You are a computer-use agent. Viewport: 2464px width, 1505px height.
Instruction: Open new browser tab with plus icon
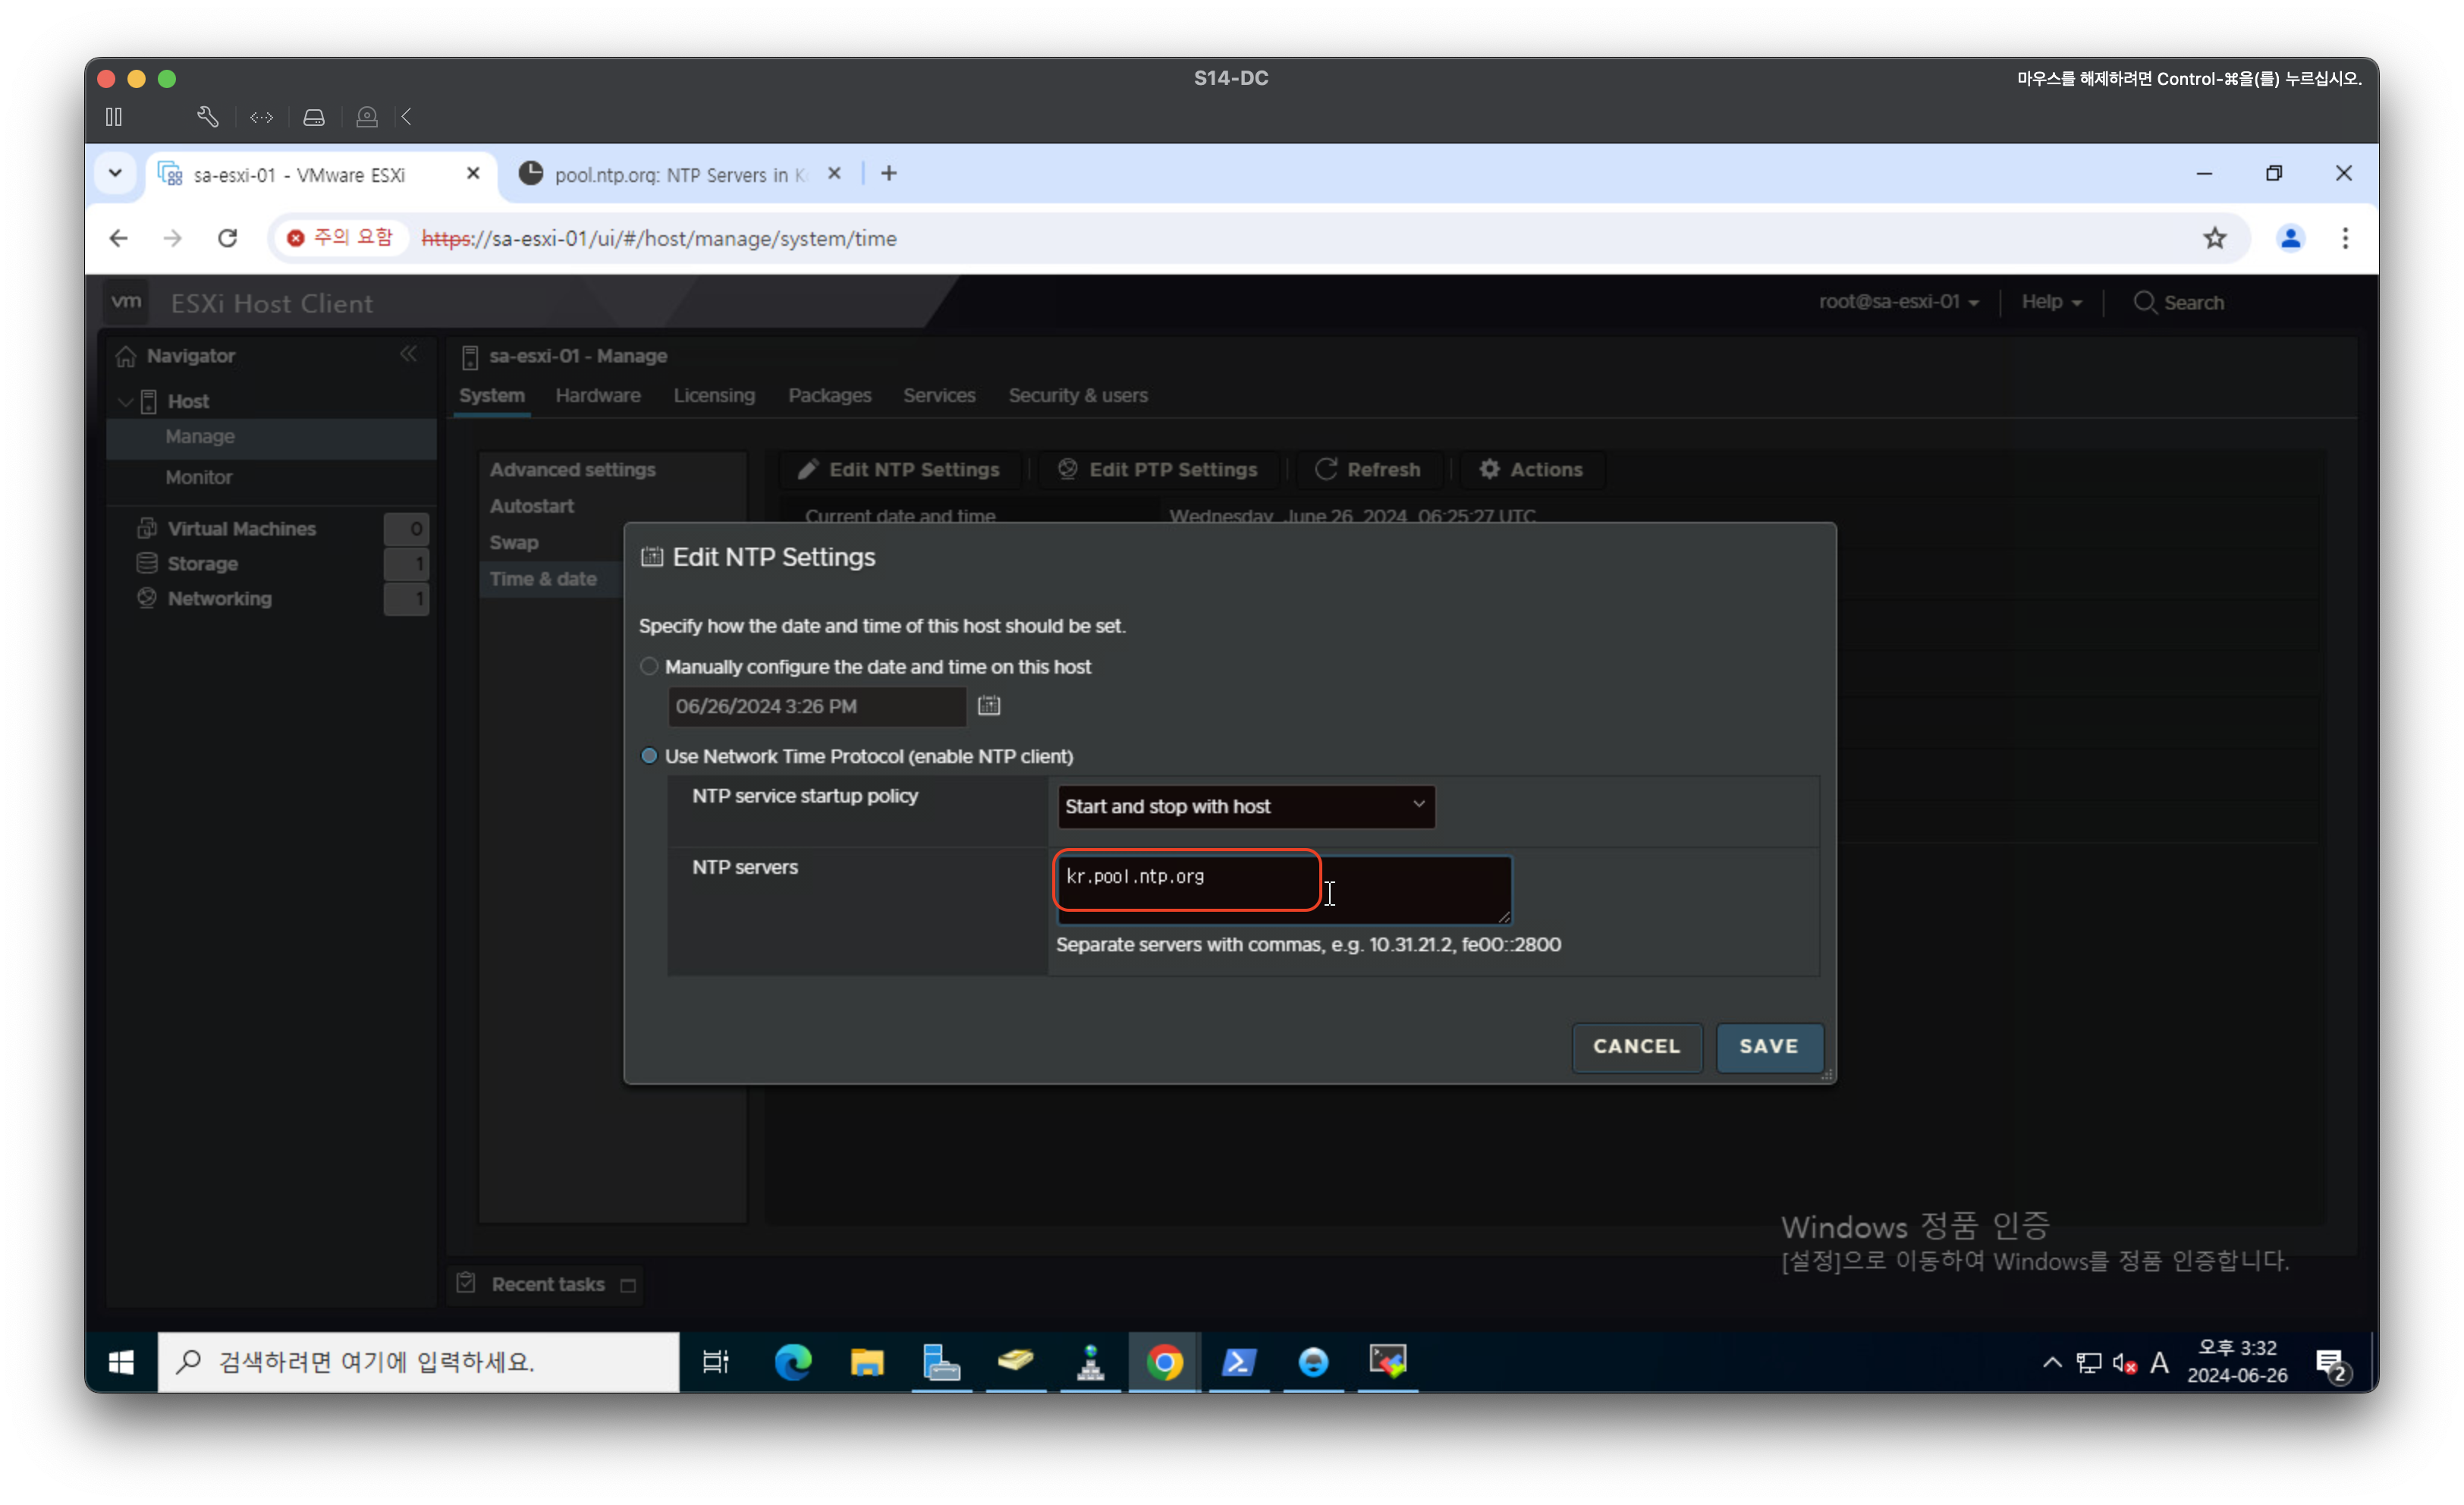(x=888, y=174)
